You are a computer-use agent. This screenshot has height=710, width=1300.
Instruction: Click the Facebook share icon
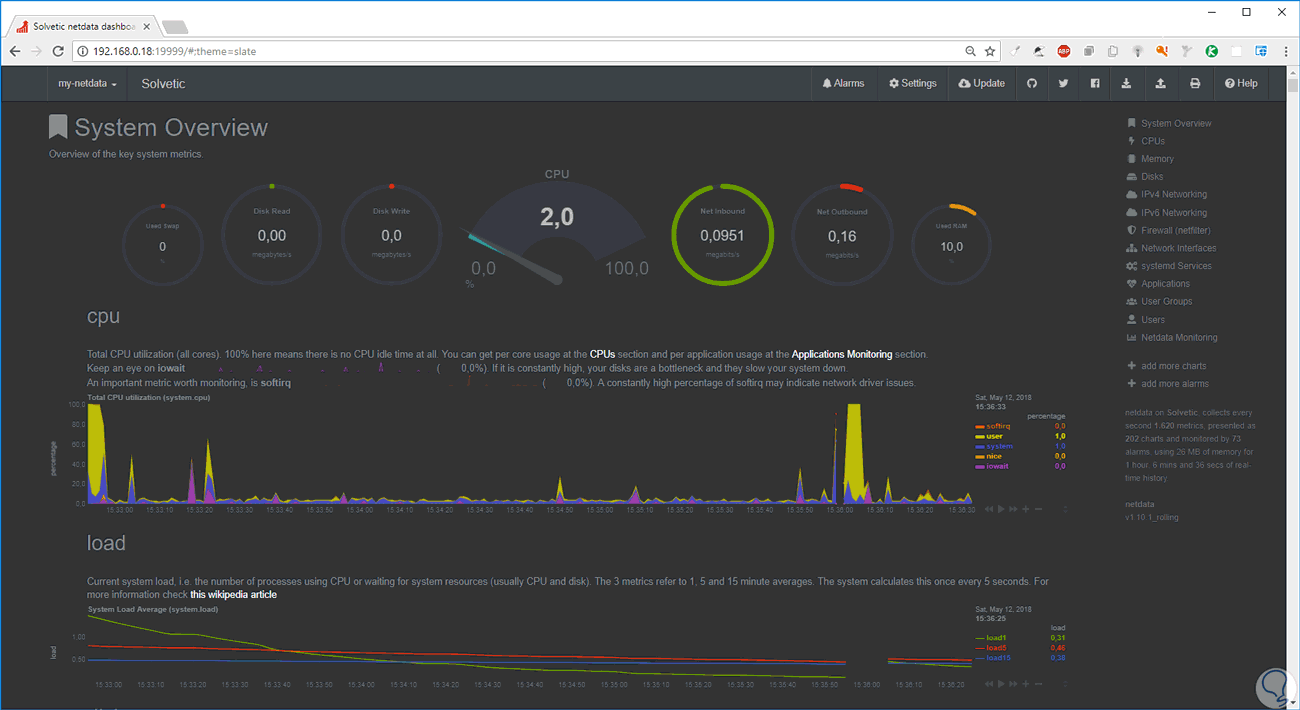[x=1095, y=84]
